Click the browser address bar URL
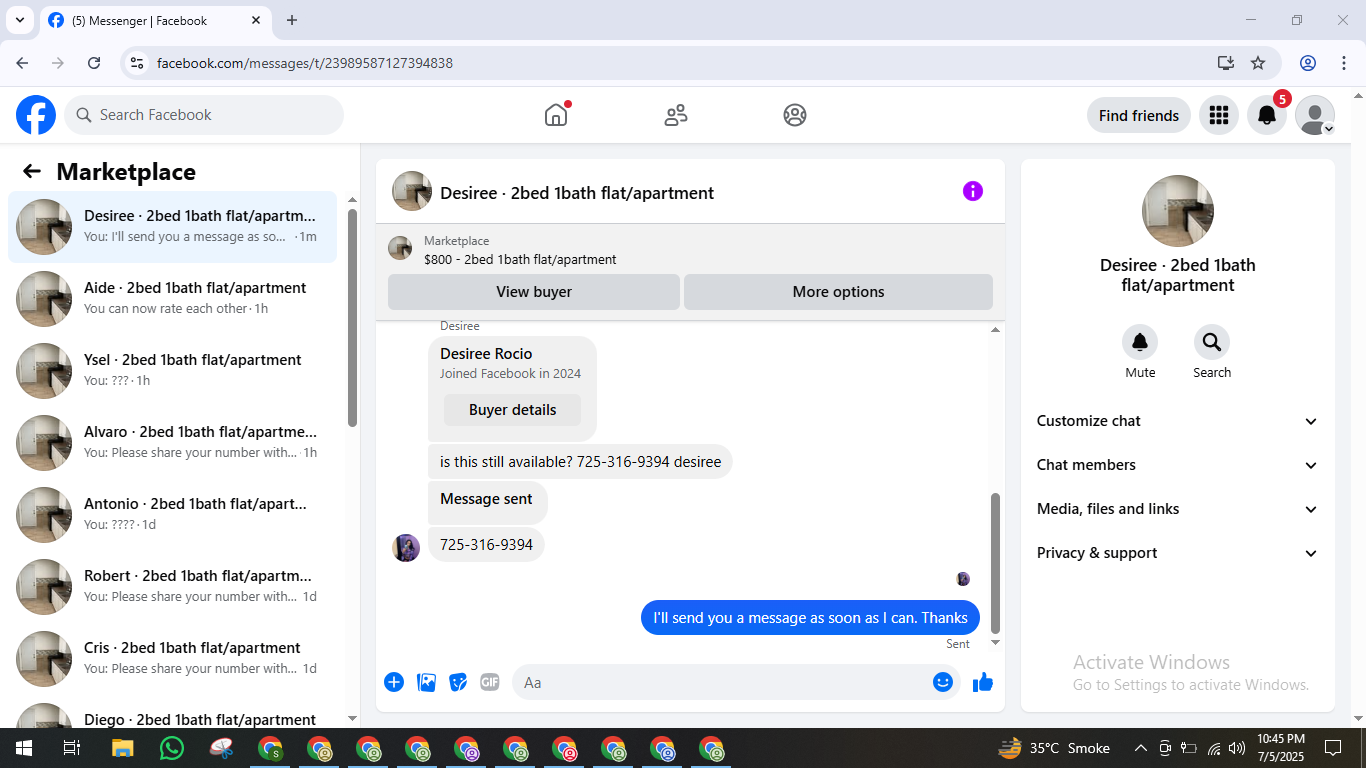The height and width of the screenshot is (768, 1366). 305,63
